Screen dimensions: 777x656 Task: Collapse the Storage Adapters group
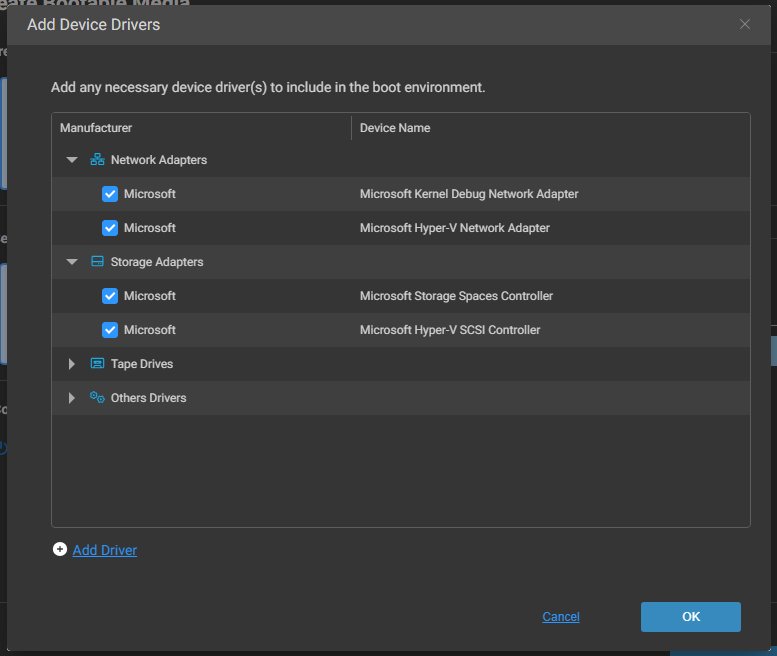(x=72, y=262)
